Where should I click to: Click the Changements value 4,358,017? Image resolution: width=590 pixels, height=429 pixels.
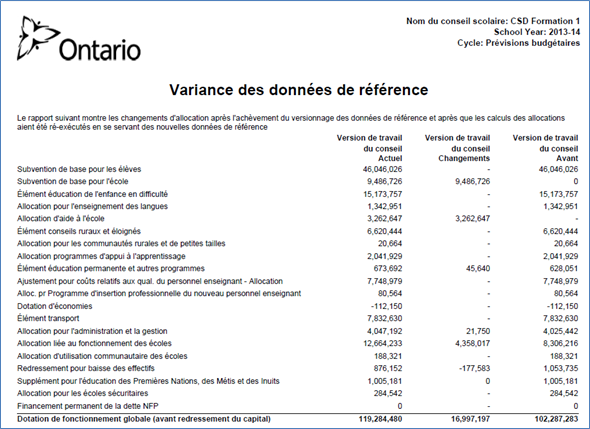click(x=473, y=344)
